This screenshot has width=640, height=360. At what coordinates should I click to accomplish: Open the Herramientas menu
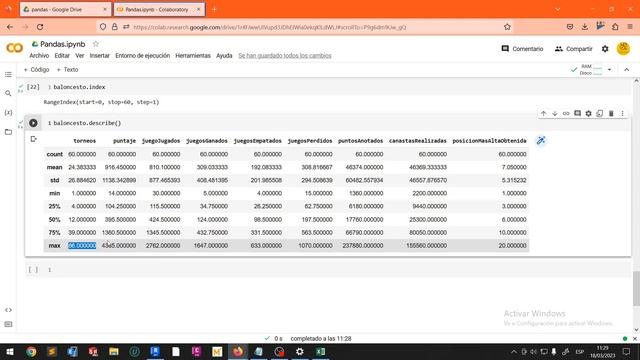coord(193,56)
